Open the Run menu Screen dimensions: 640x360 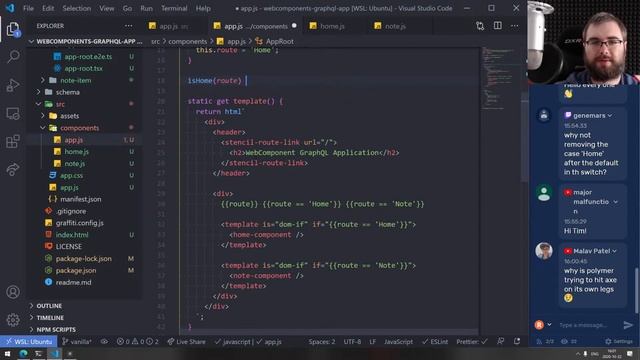click(x=146, y=8)
